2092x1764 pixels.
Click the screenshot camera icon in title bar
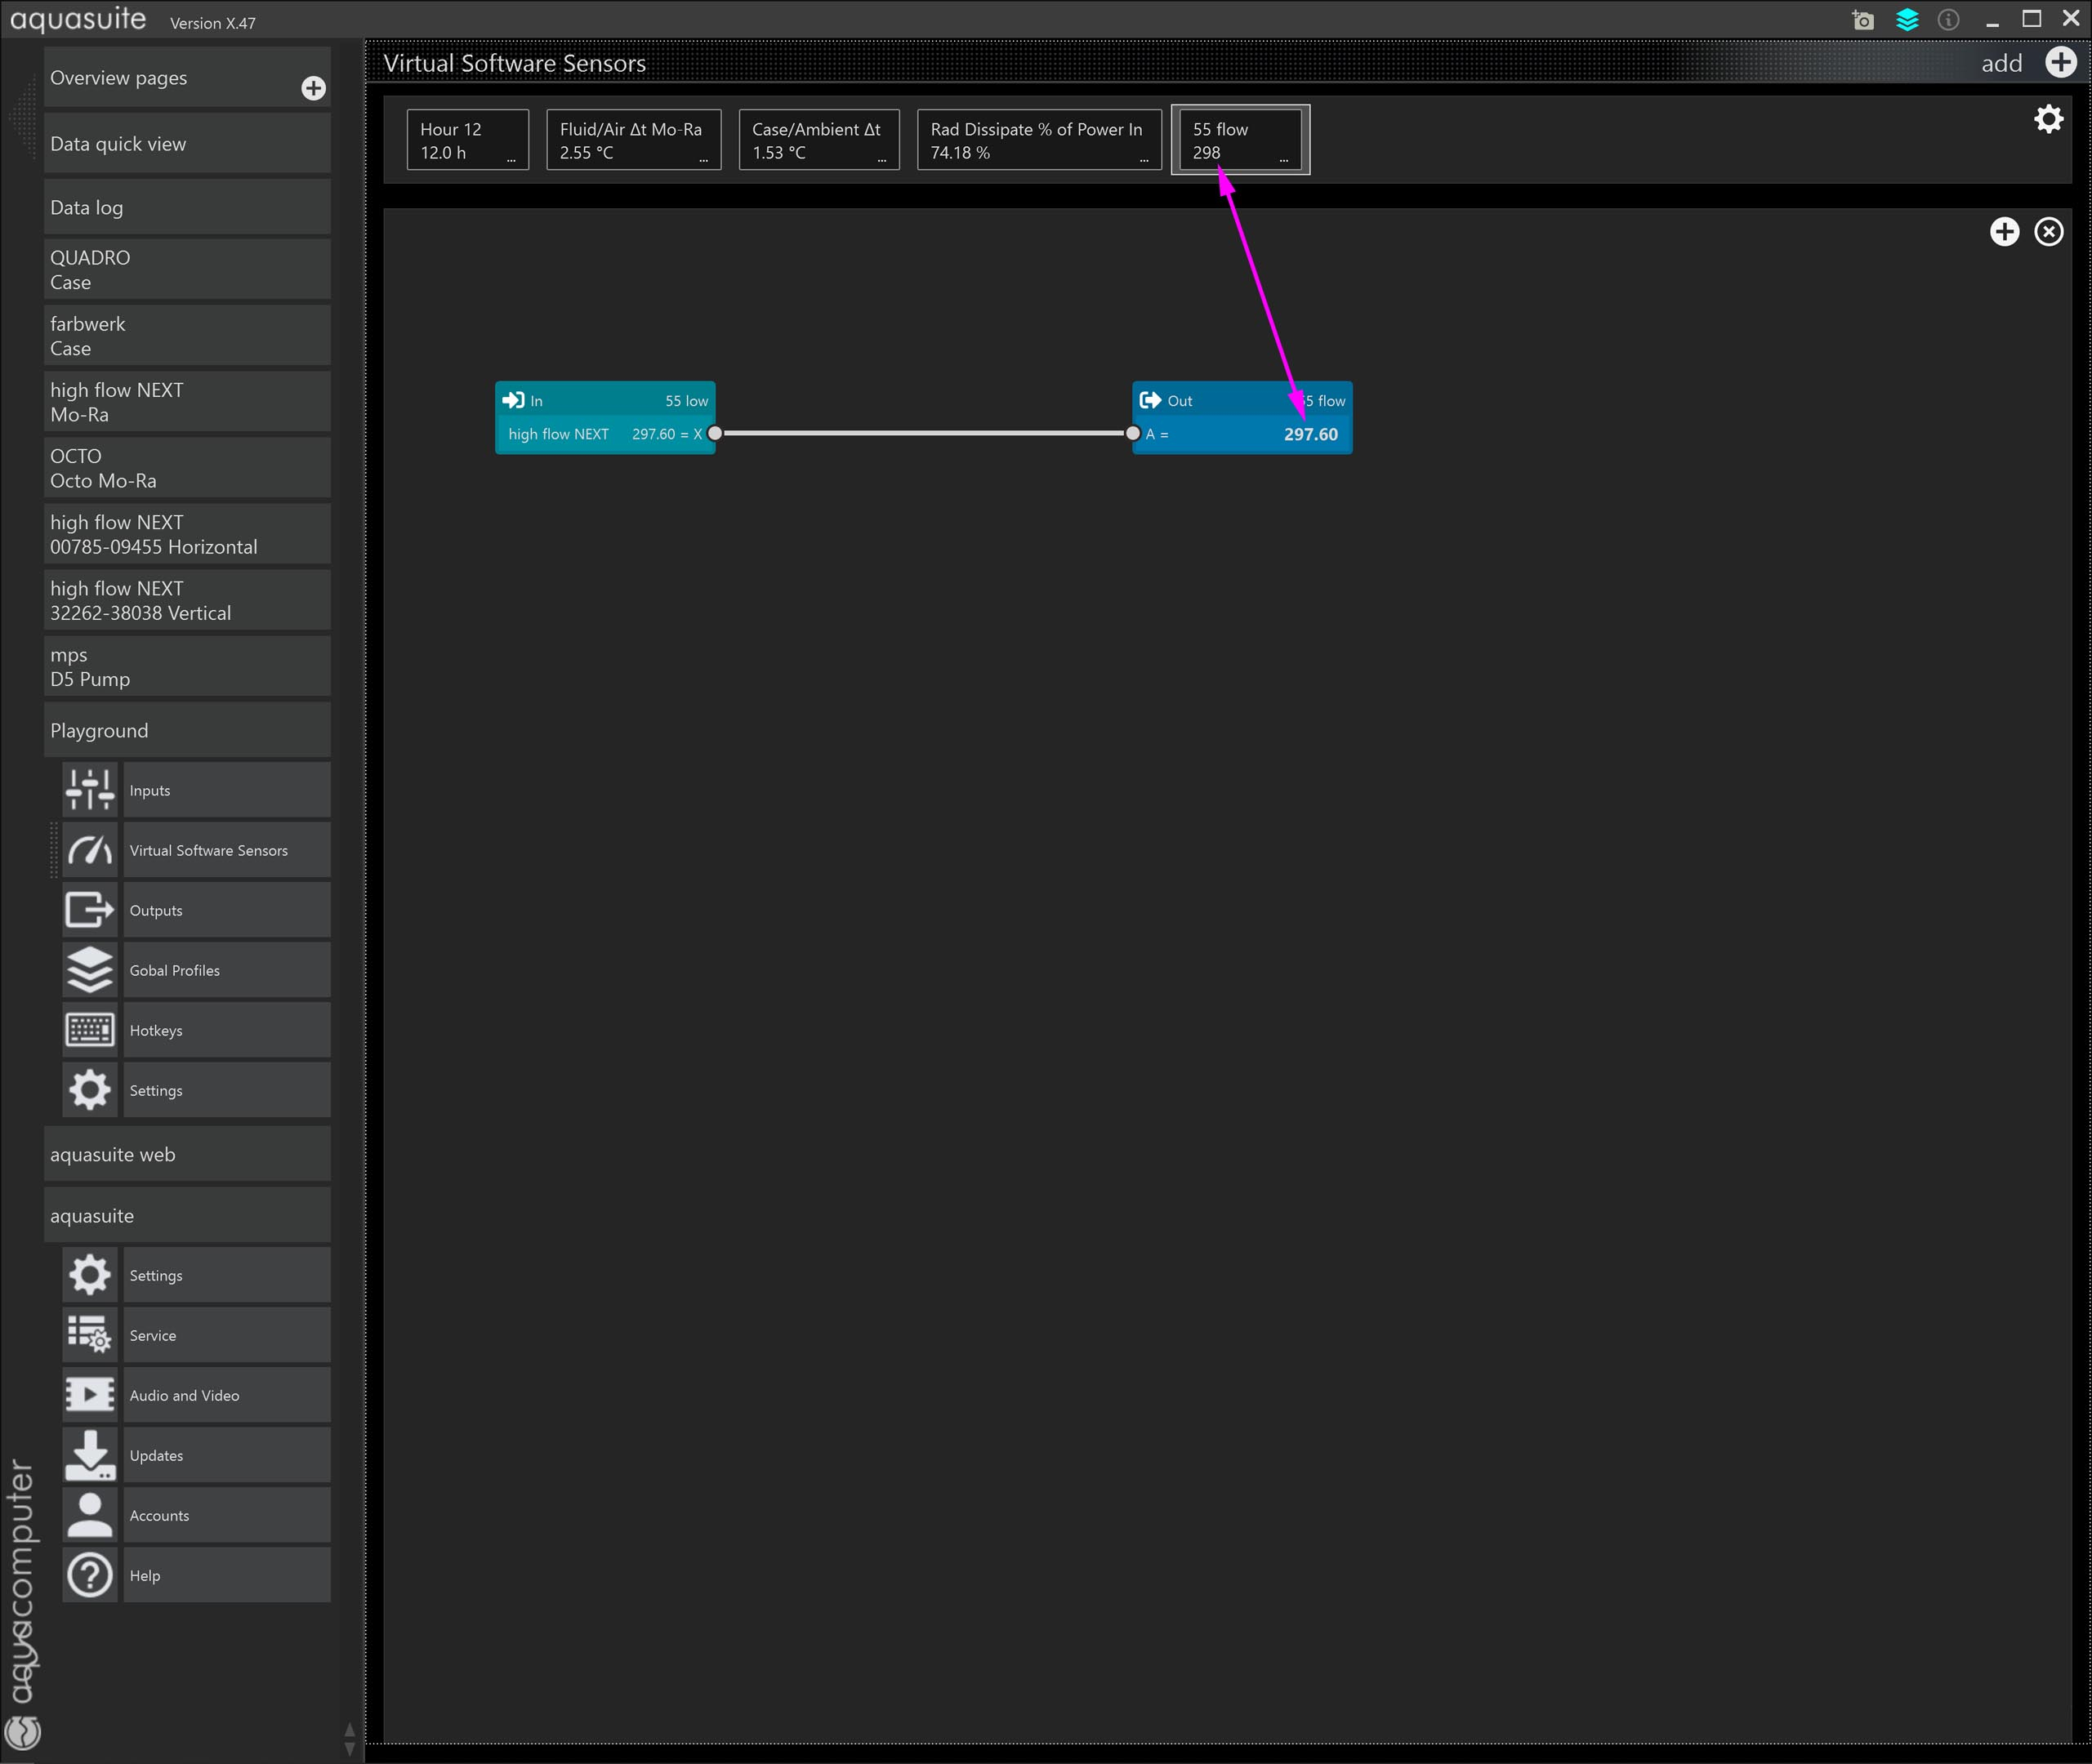tap(1862, 20)
